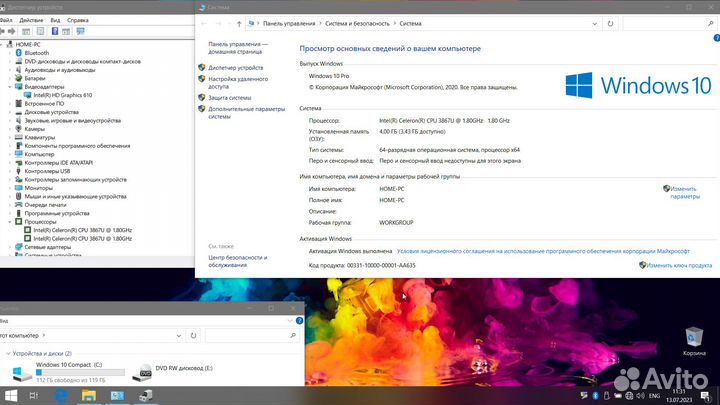Open the DVD RW drive (E:) icon
Image resolution: width=720 pixels, height=405 pixels.
pos(142,372)
